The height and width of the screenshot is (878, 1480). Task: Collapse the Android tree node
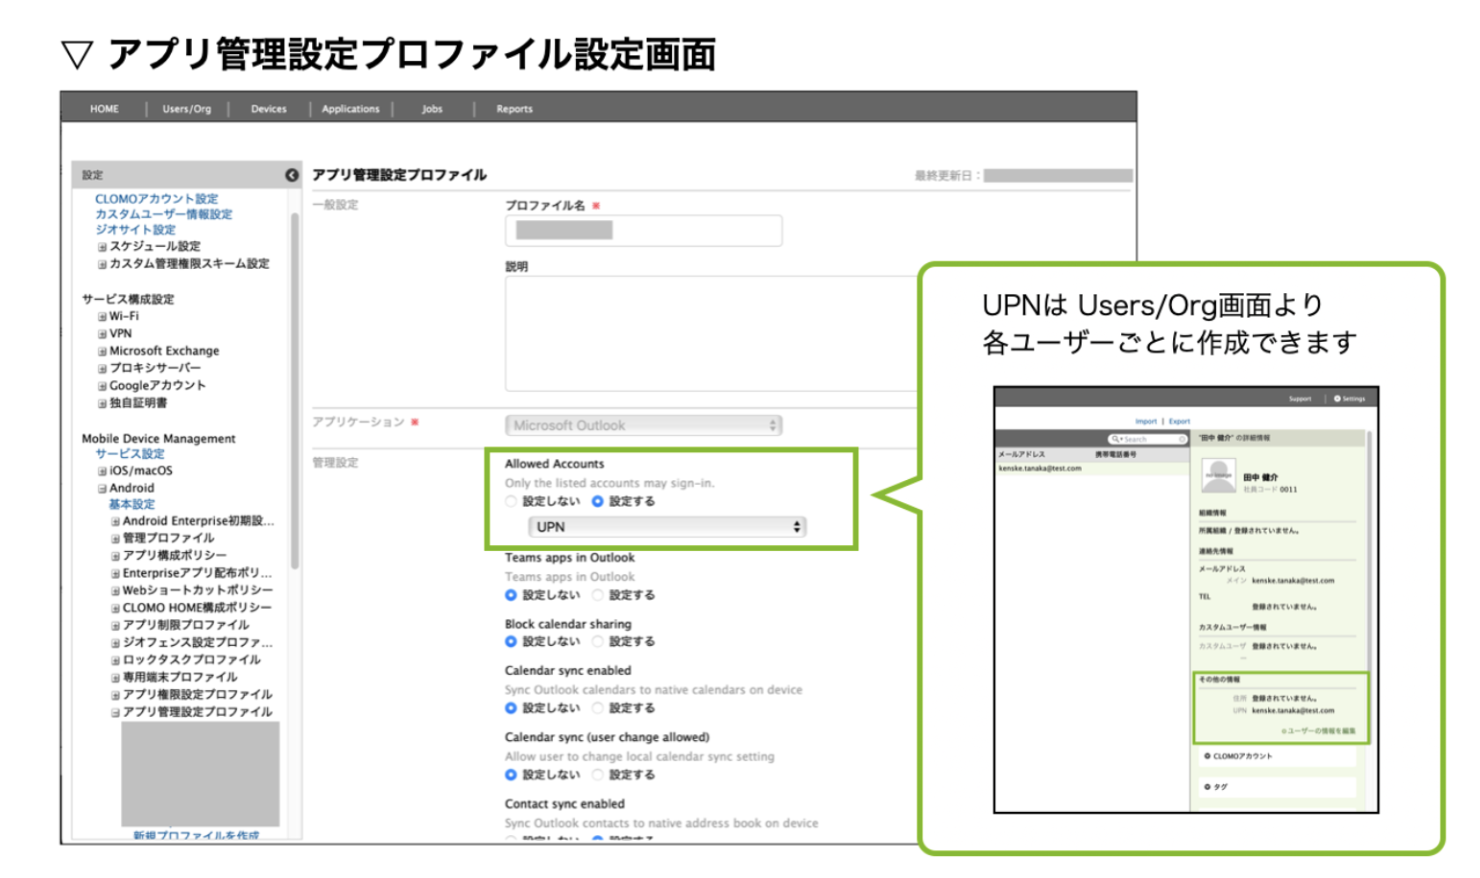(x=102, y=489)
